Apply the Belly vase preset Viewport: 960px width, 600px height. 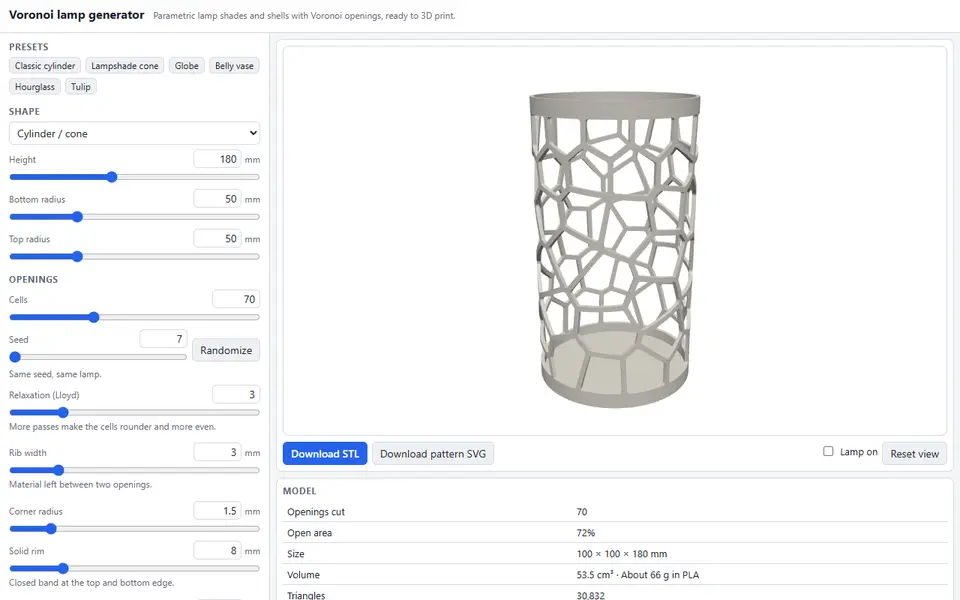[x=234, y=66]
